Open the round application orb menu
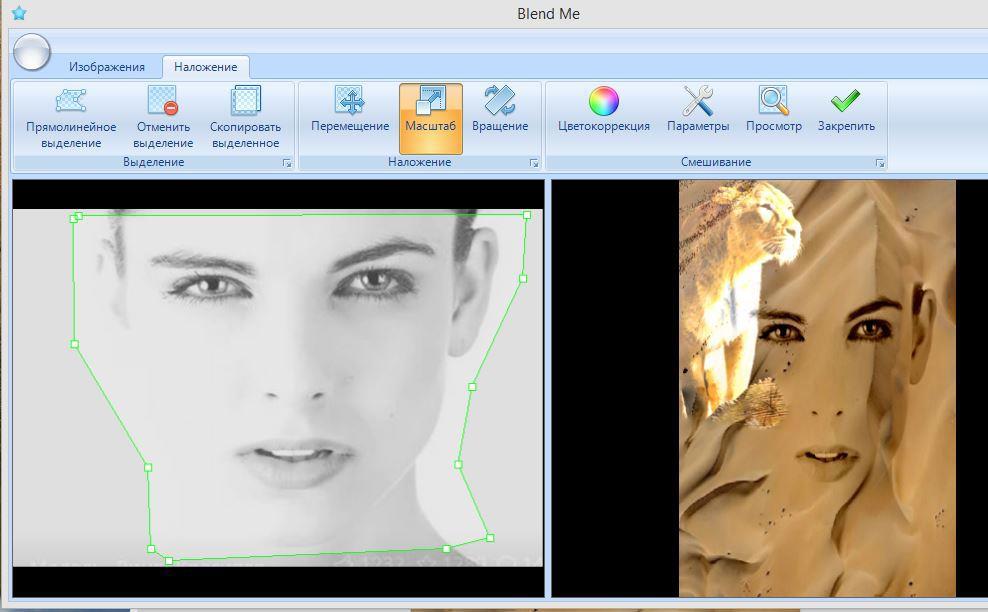 [x=32, y=51]
